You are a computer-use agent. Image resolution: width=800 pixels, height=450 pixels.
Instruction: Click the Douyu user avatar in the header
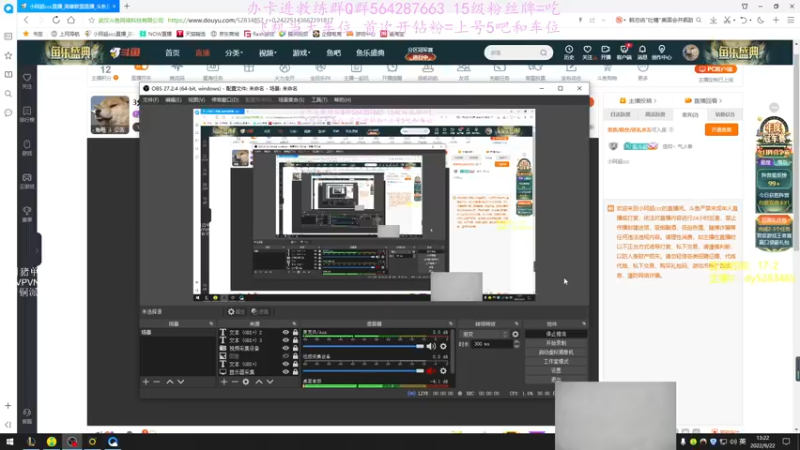691,52
